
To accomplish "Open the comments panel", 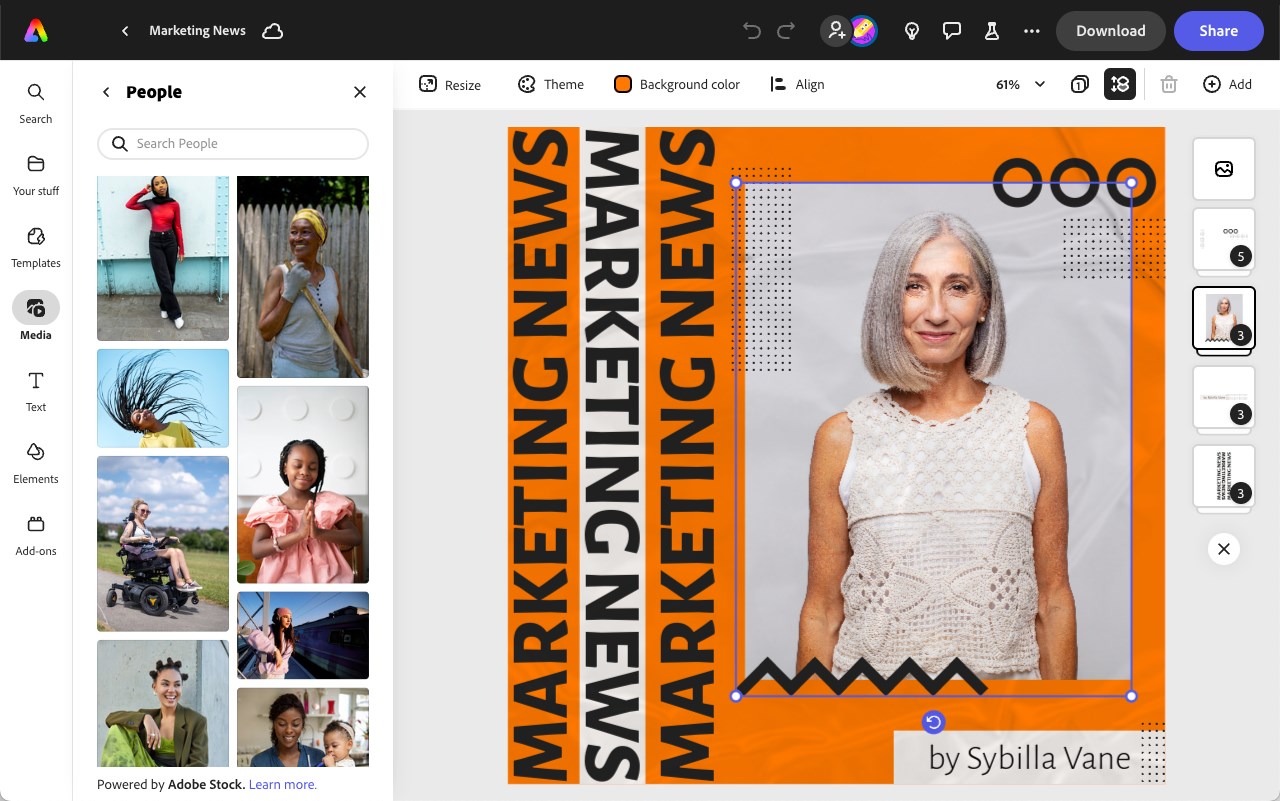I will coord(951,31).
